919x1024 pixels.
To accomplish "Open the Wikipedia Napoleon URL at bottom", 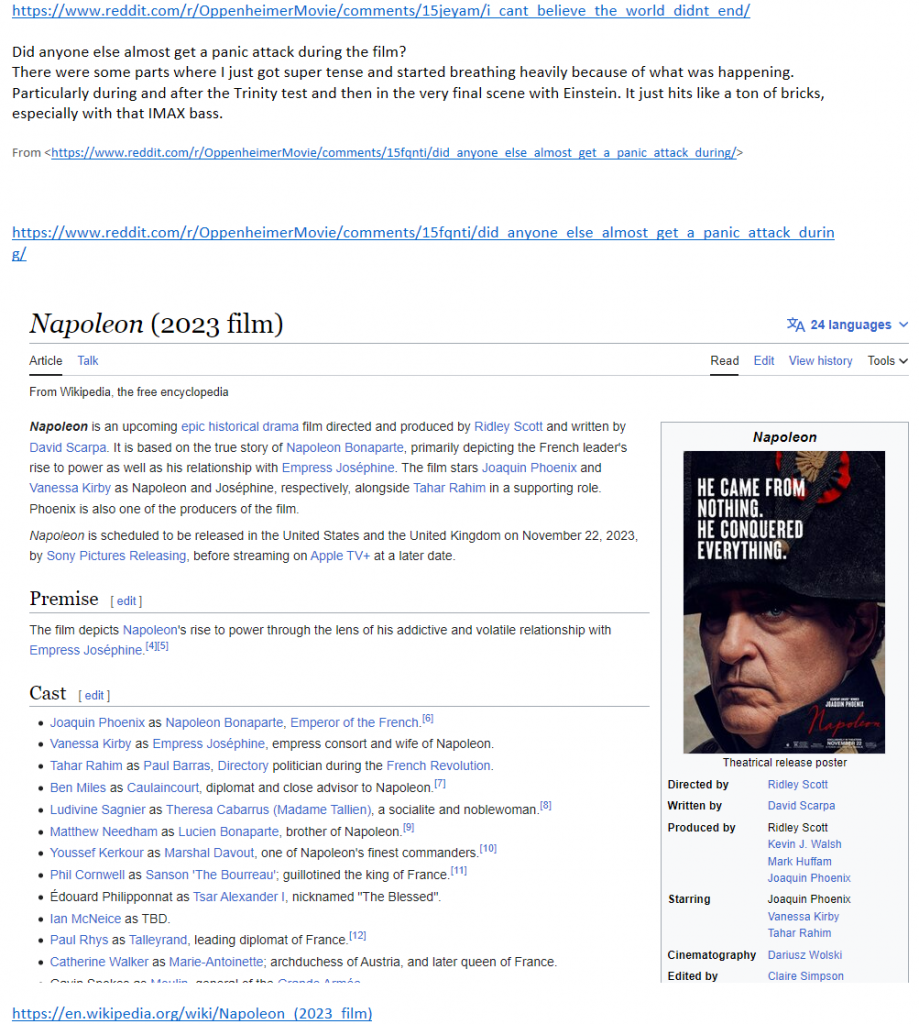I will [x=192, y=1013].
